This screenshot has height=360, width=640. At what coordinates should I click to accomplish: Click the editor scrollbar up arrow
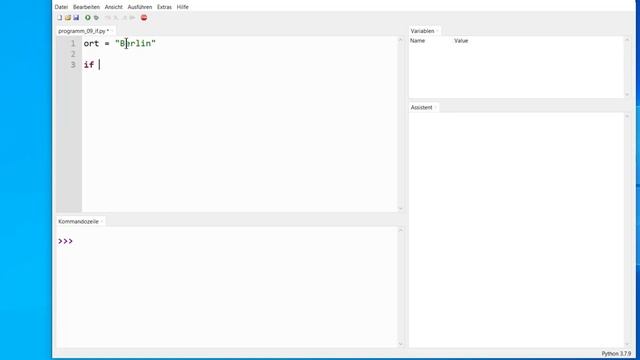pyautogui.click(x=400, y=40)
